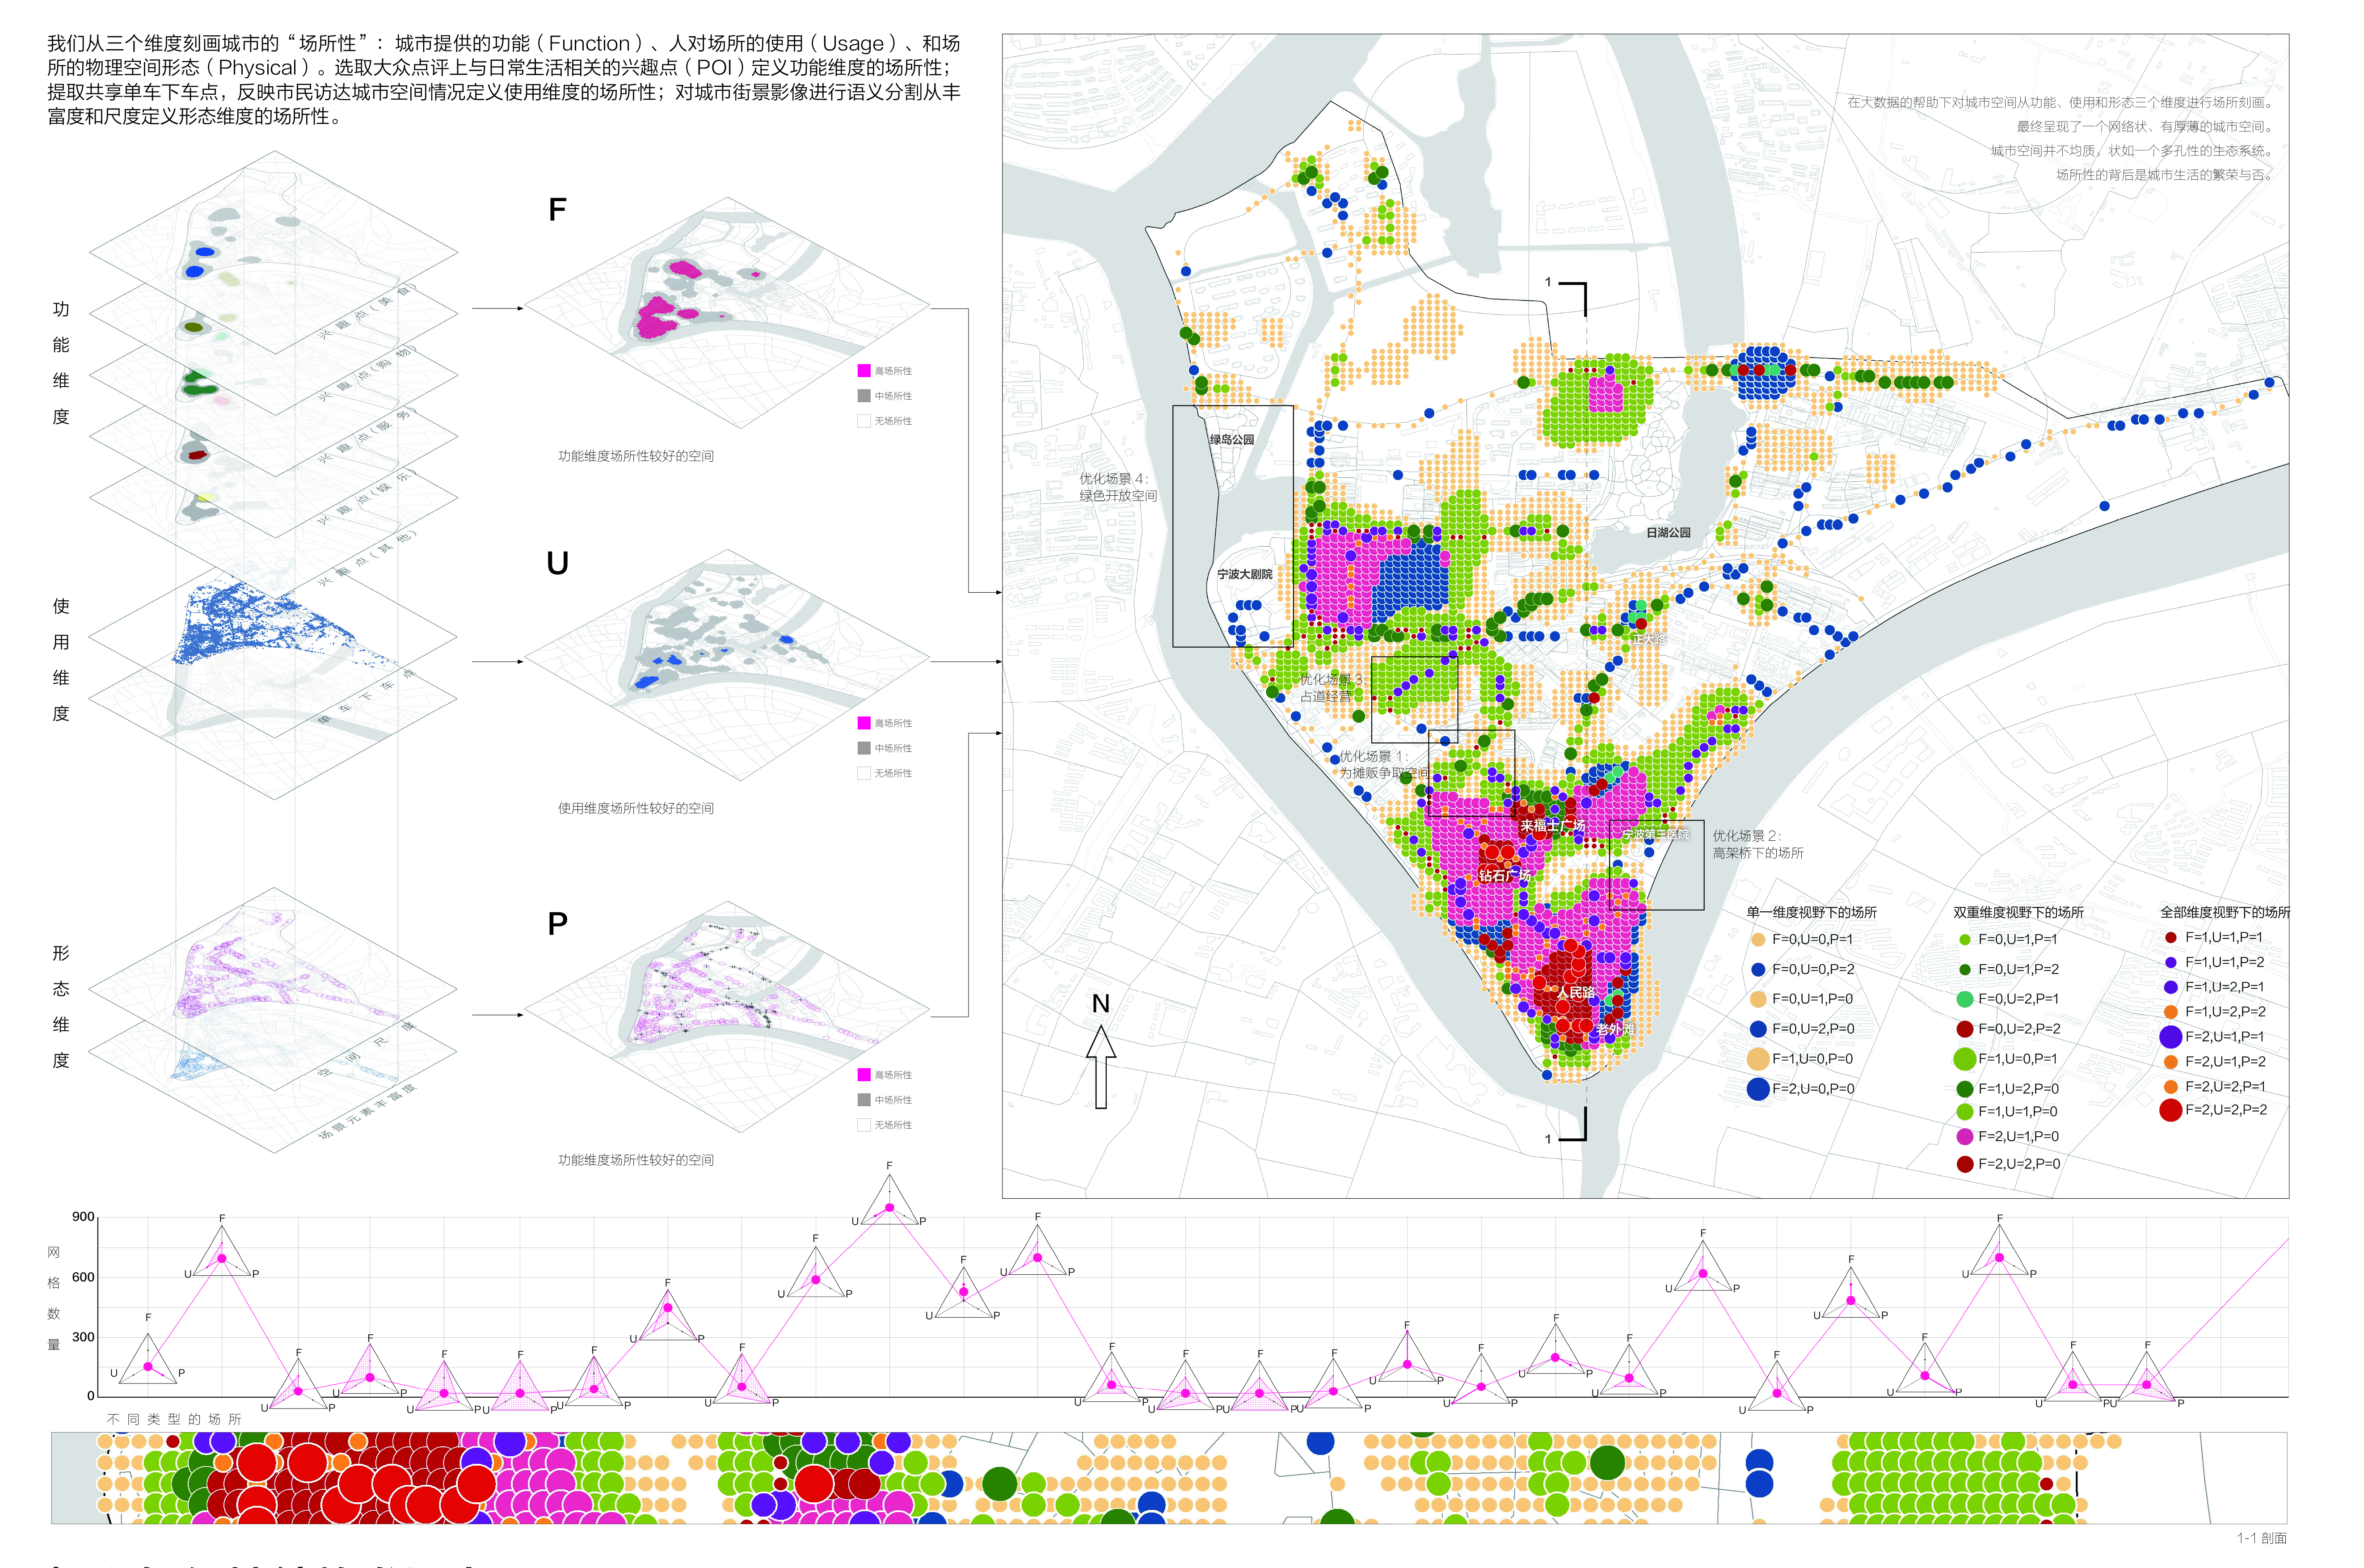Viewport: 2364px width, 1568px height.
Task: Click the F=2,U=2,P=0 legend dot
Action: 1965,1164
